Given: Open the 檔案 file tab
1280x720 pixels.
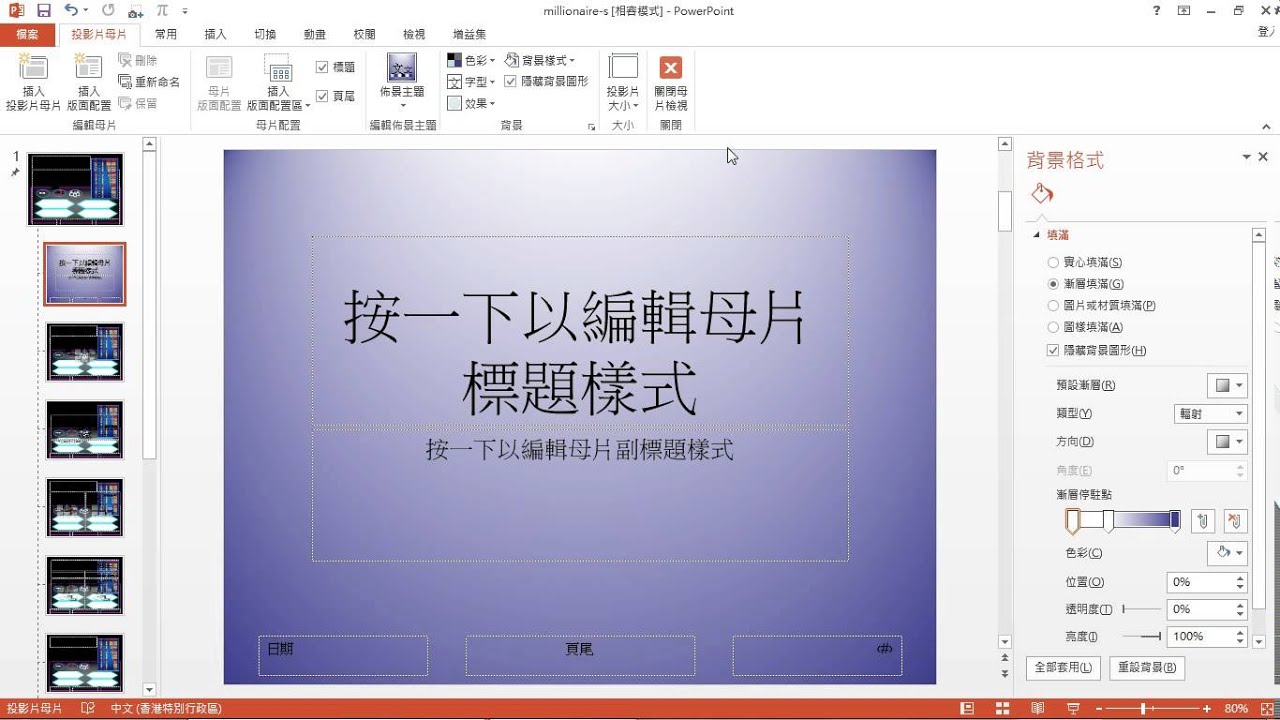Looking at the screenshot, I should click(28, 34).
